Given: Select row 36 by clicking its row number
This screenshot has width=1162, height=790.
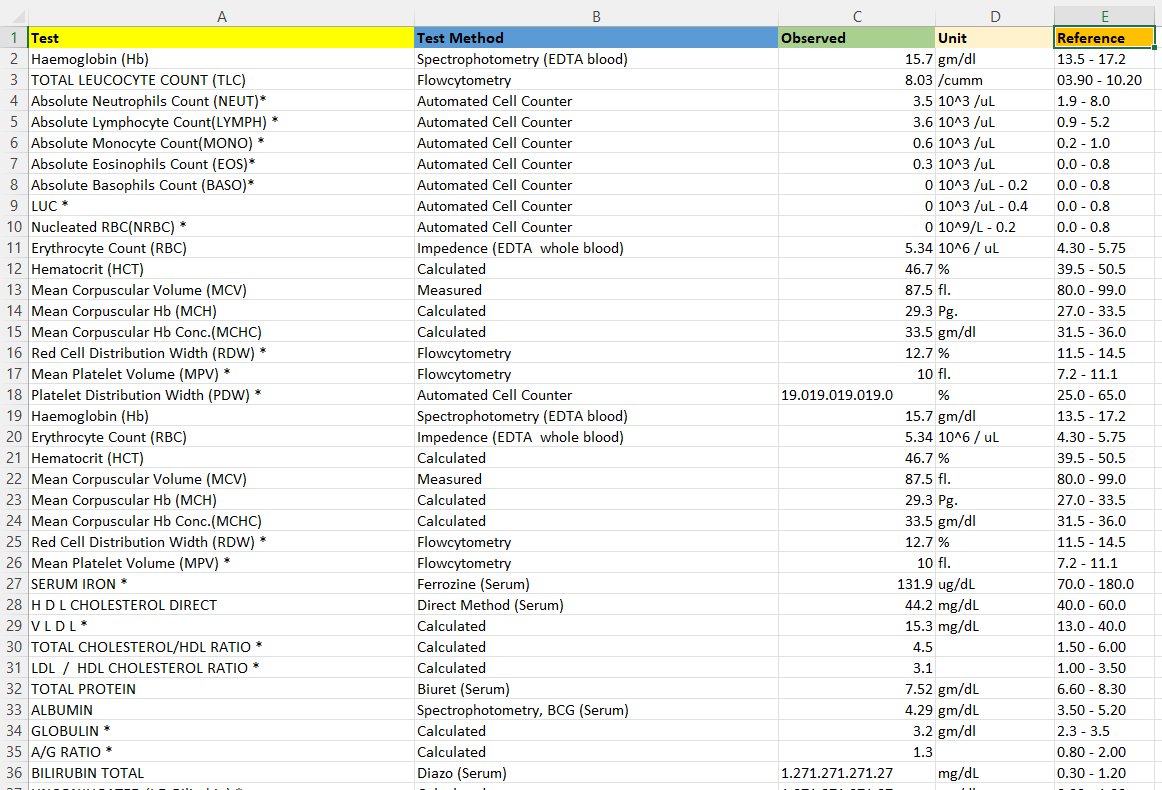Looking at the screenshot, I should (x=13, y=772).
